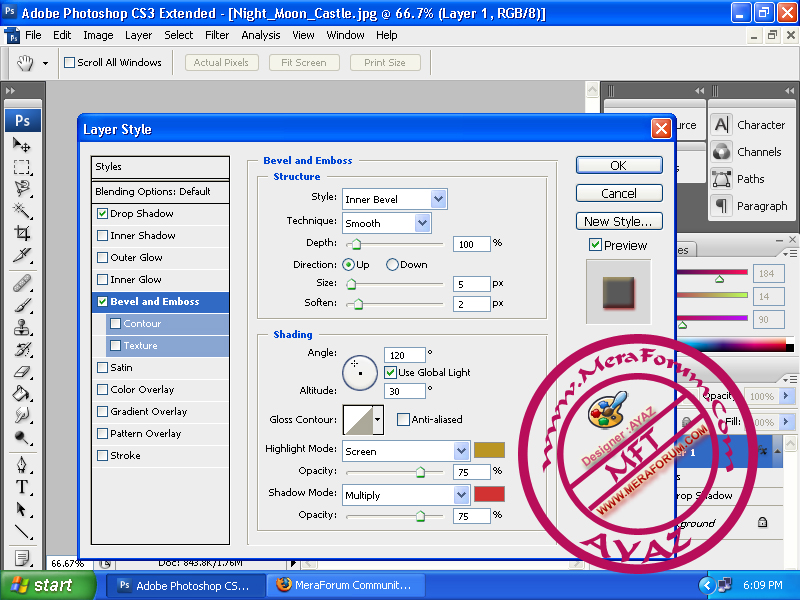This screenshot has width=800, height=600.
Task: Open the Image menu
Action: 98,35
